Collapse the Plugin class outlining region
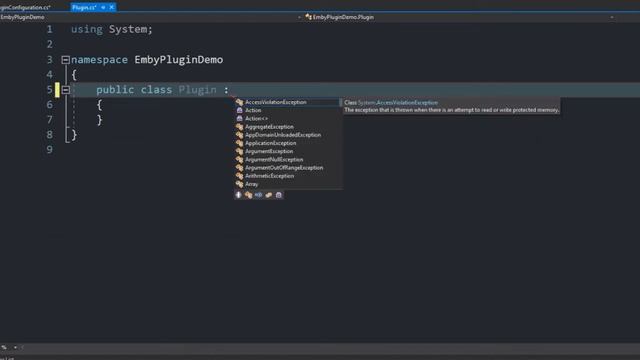Image resolution: width=640 pixels, height=360 pixels. pos(65,90)
